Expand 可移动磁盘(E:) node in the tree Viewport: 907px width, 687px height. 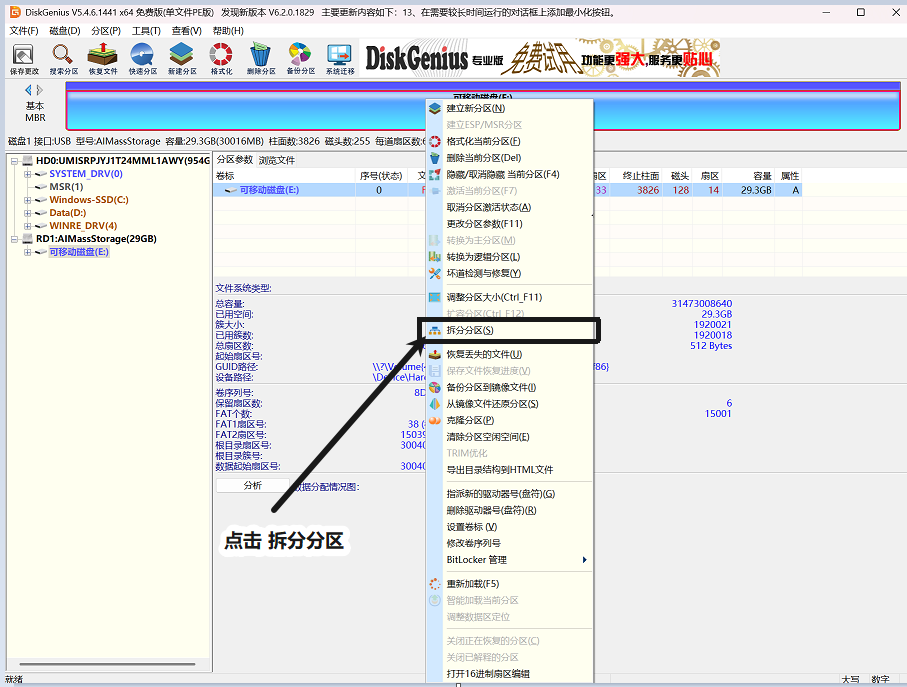click(x=27, y=252)
